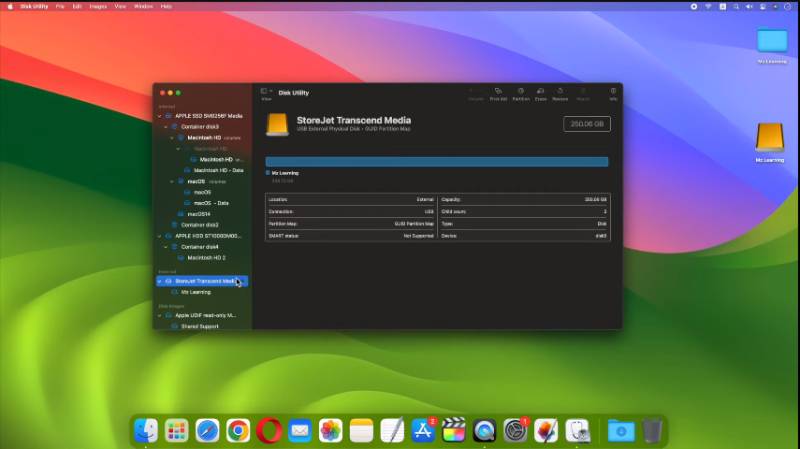Click the First Aid toolbar icon

(x=498, y=92)
